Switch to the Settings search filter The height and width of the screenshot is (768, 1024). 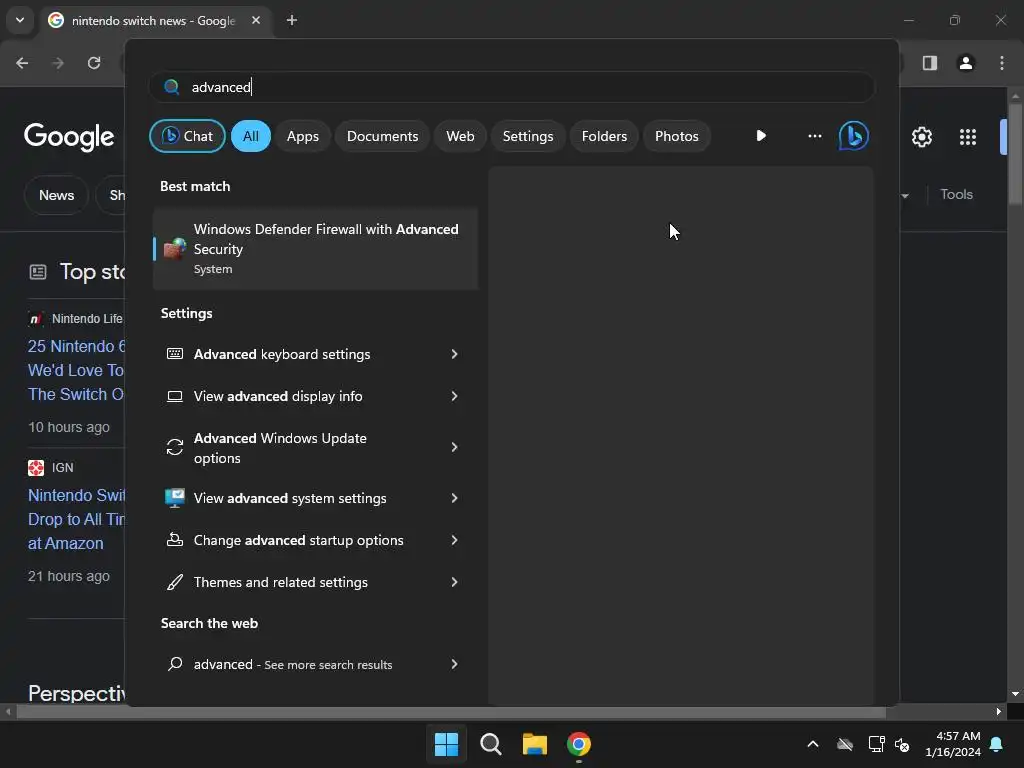528,136
